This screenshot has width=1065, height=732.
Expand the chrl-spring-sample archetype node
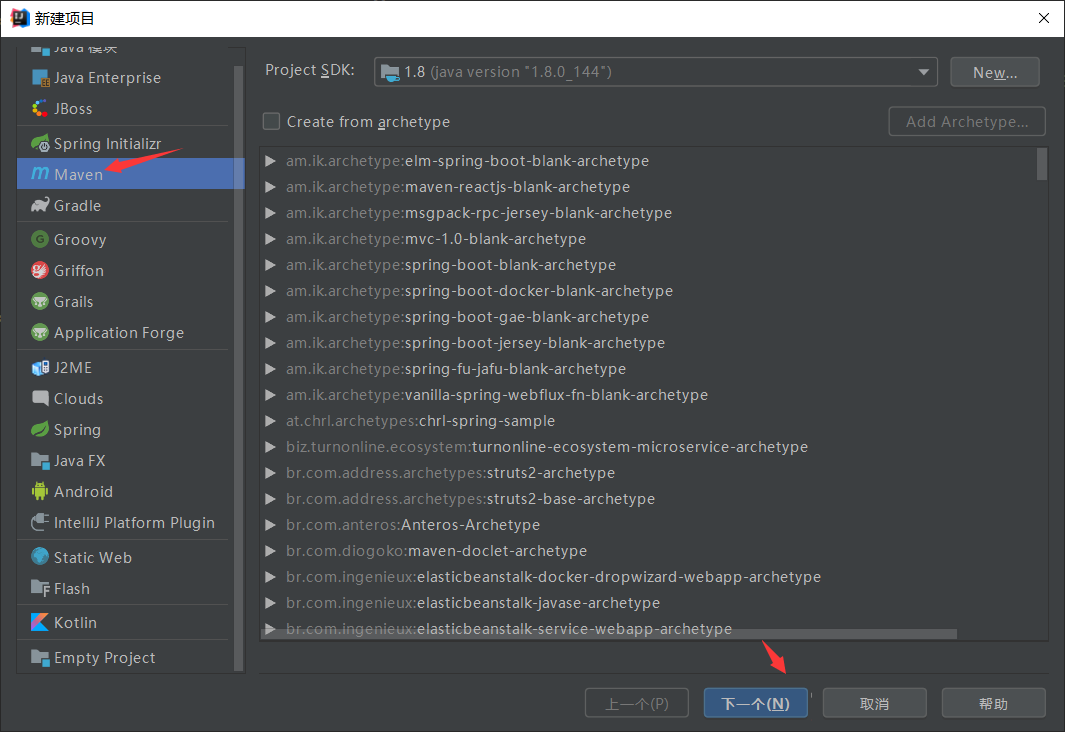[x=271, y=421]
